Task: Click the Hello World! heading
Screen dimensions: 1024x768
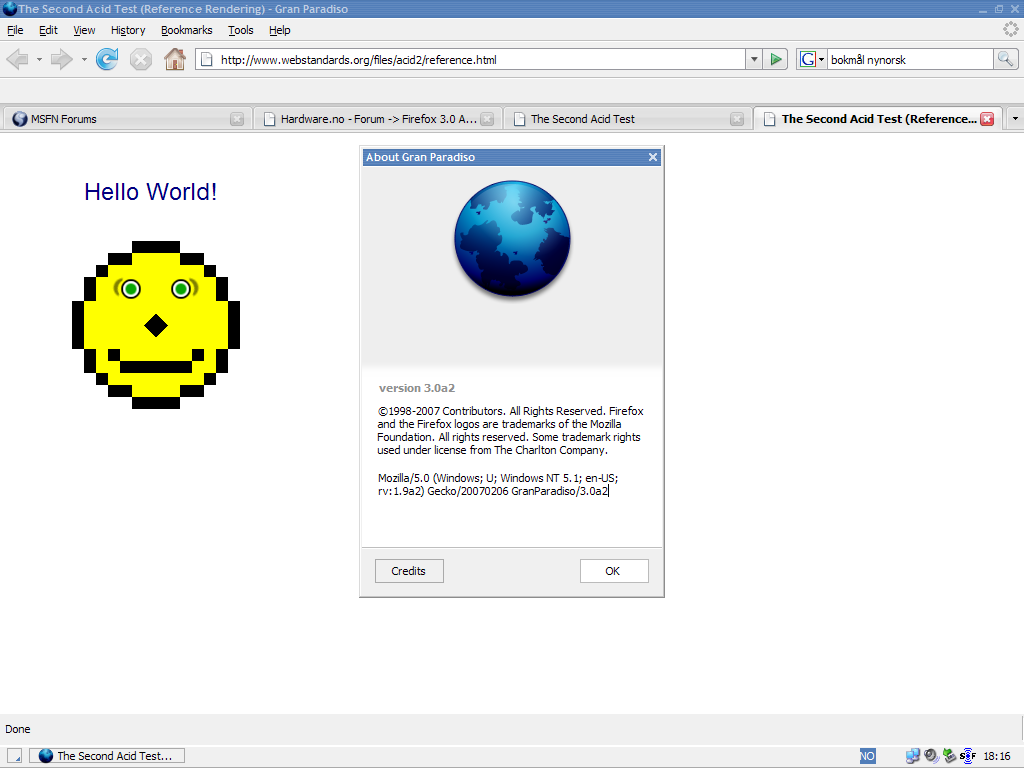Action: click(x=151, y=192)
